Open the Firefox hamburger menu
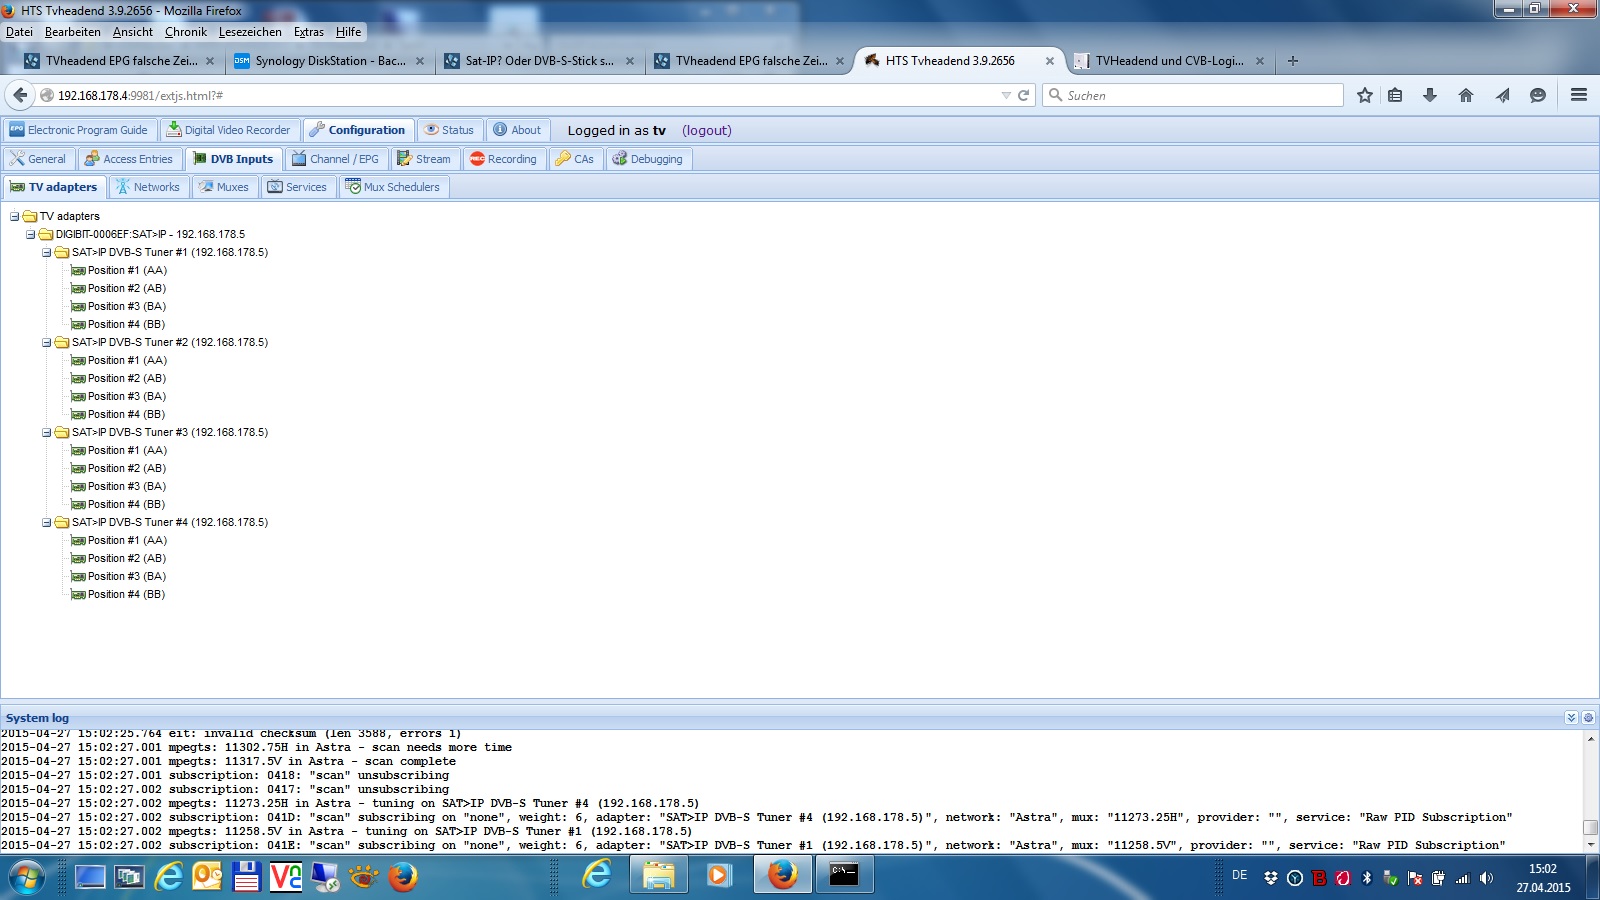Viewport: 1600px width, 900px height. (1579, 95)
